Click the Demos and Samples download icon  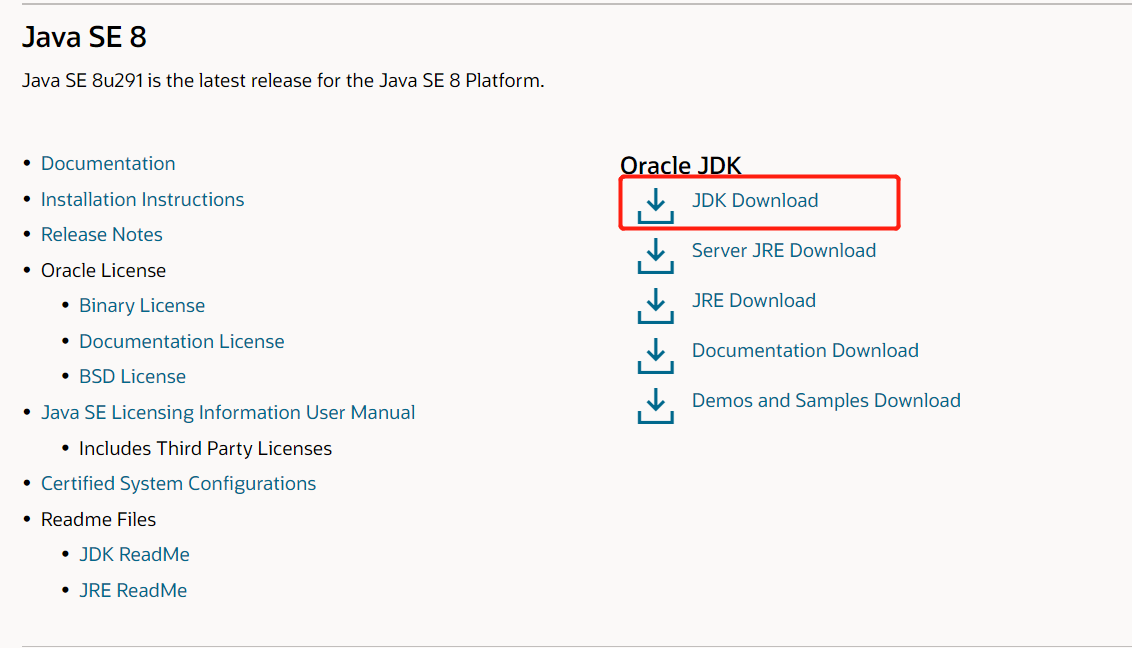(655, 405)
